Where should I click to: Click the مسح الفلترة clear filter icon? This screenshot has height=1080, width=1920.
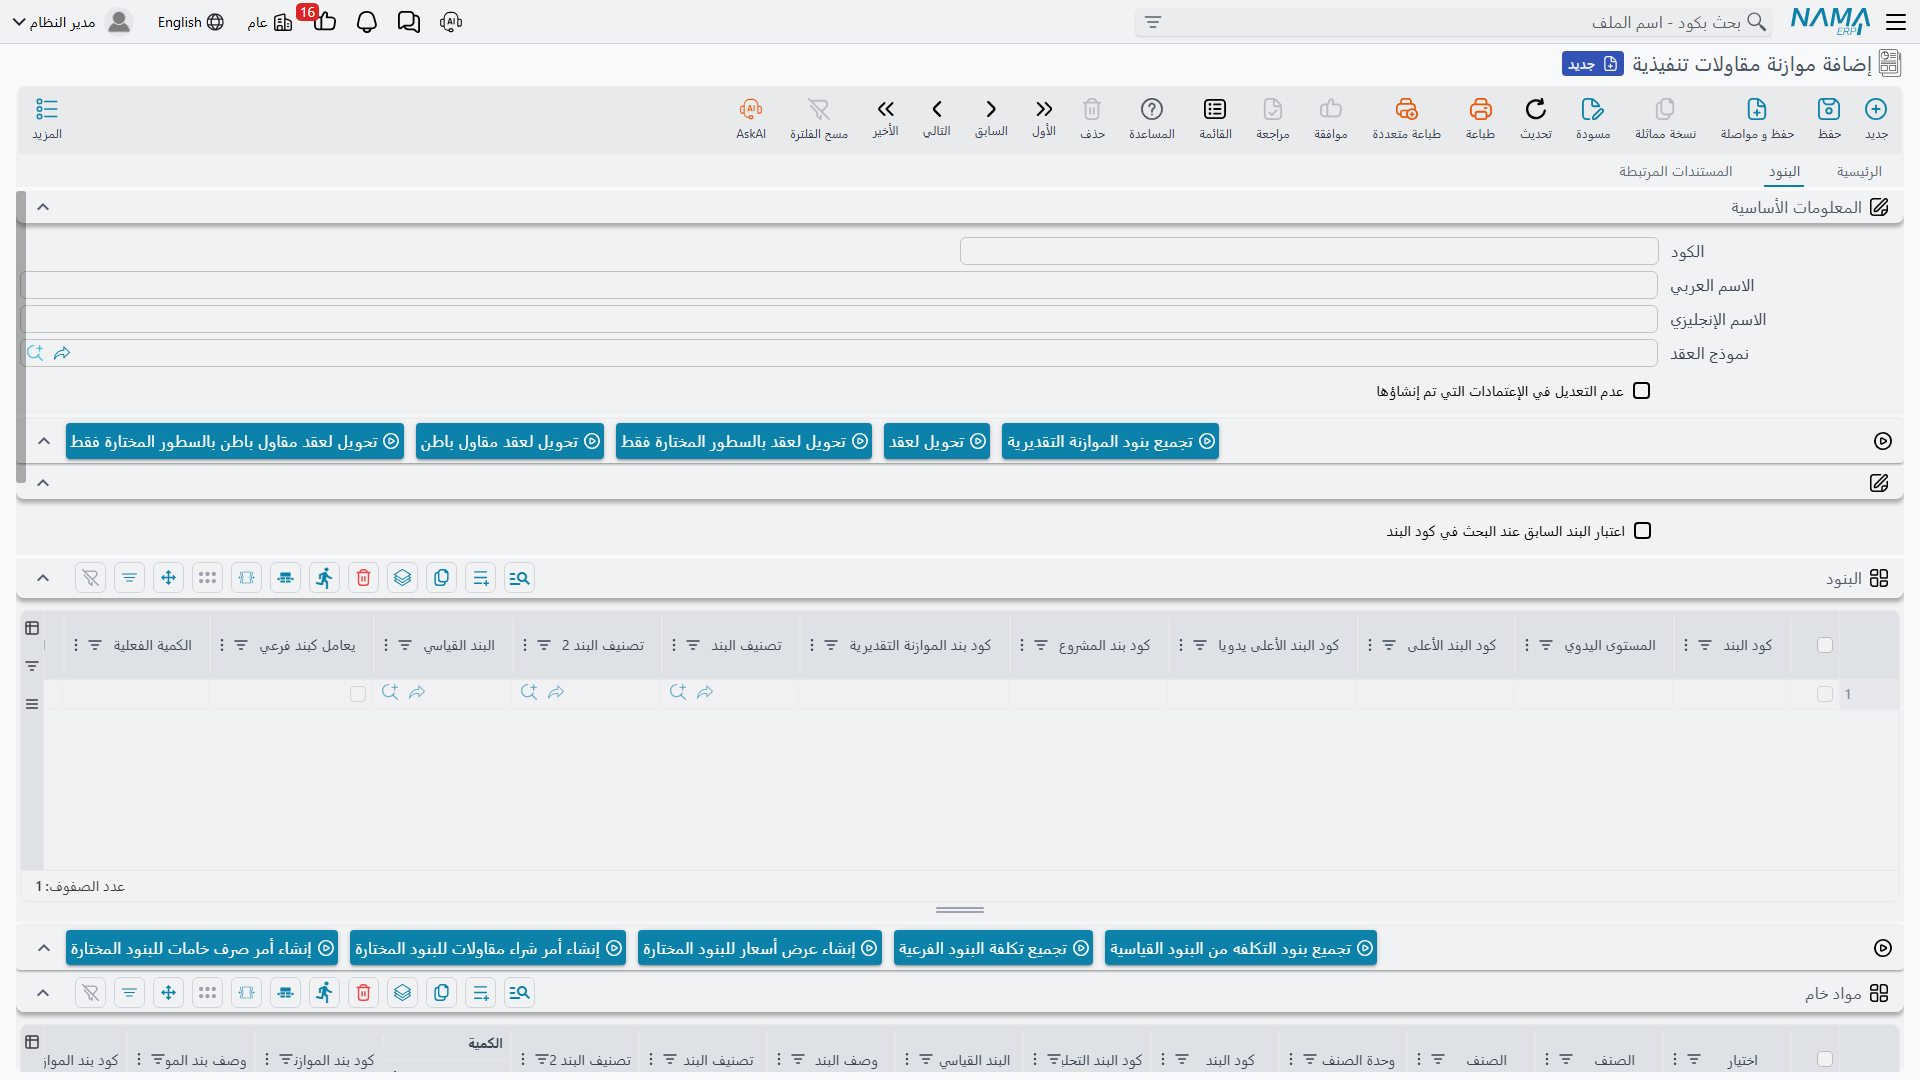pyautogui.click(x=819, y=118)
